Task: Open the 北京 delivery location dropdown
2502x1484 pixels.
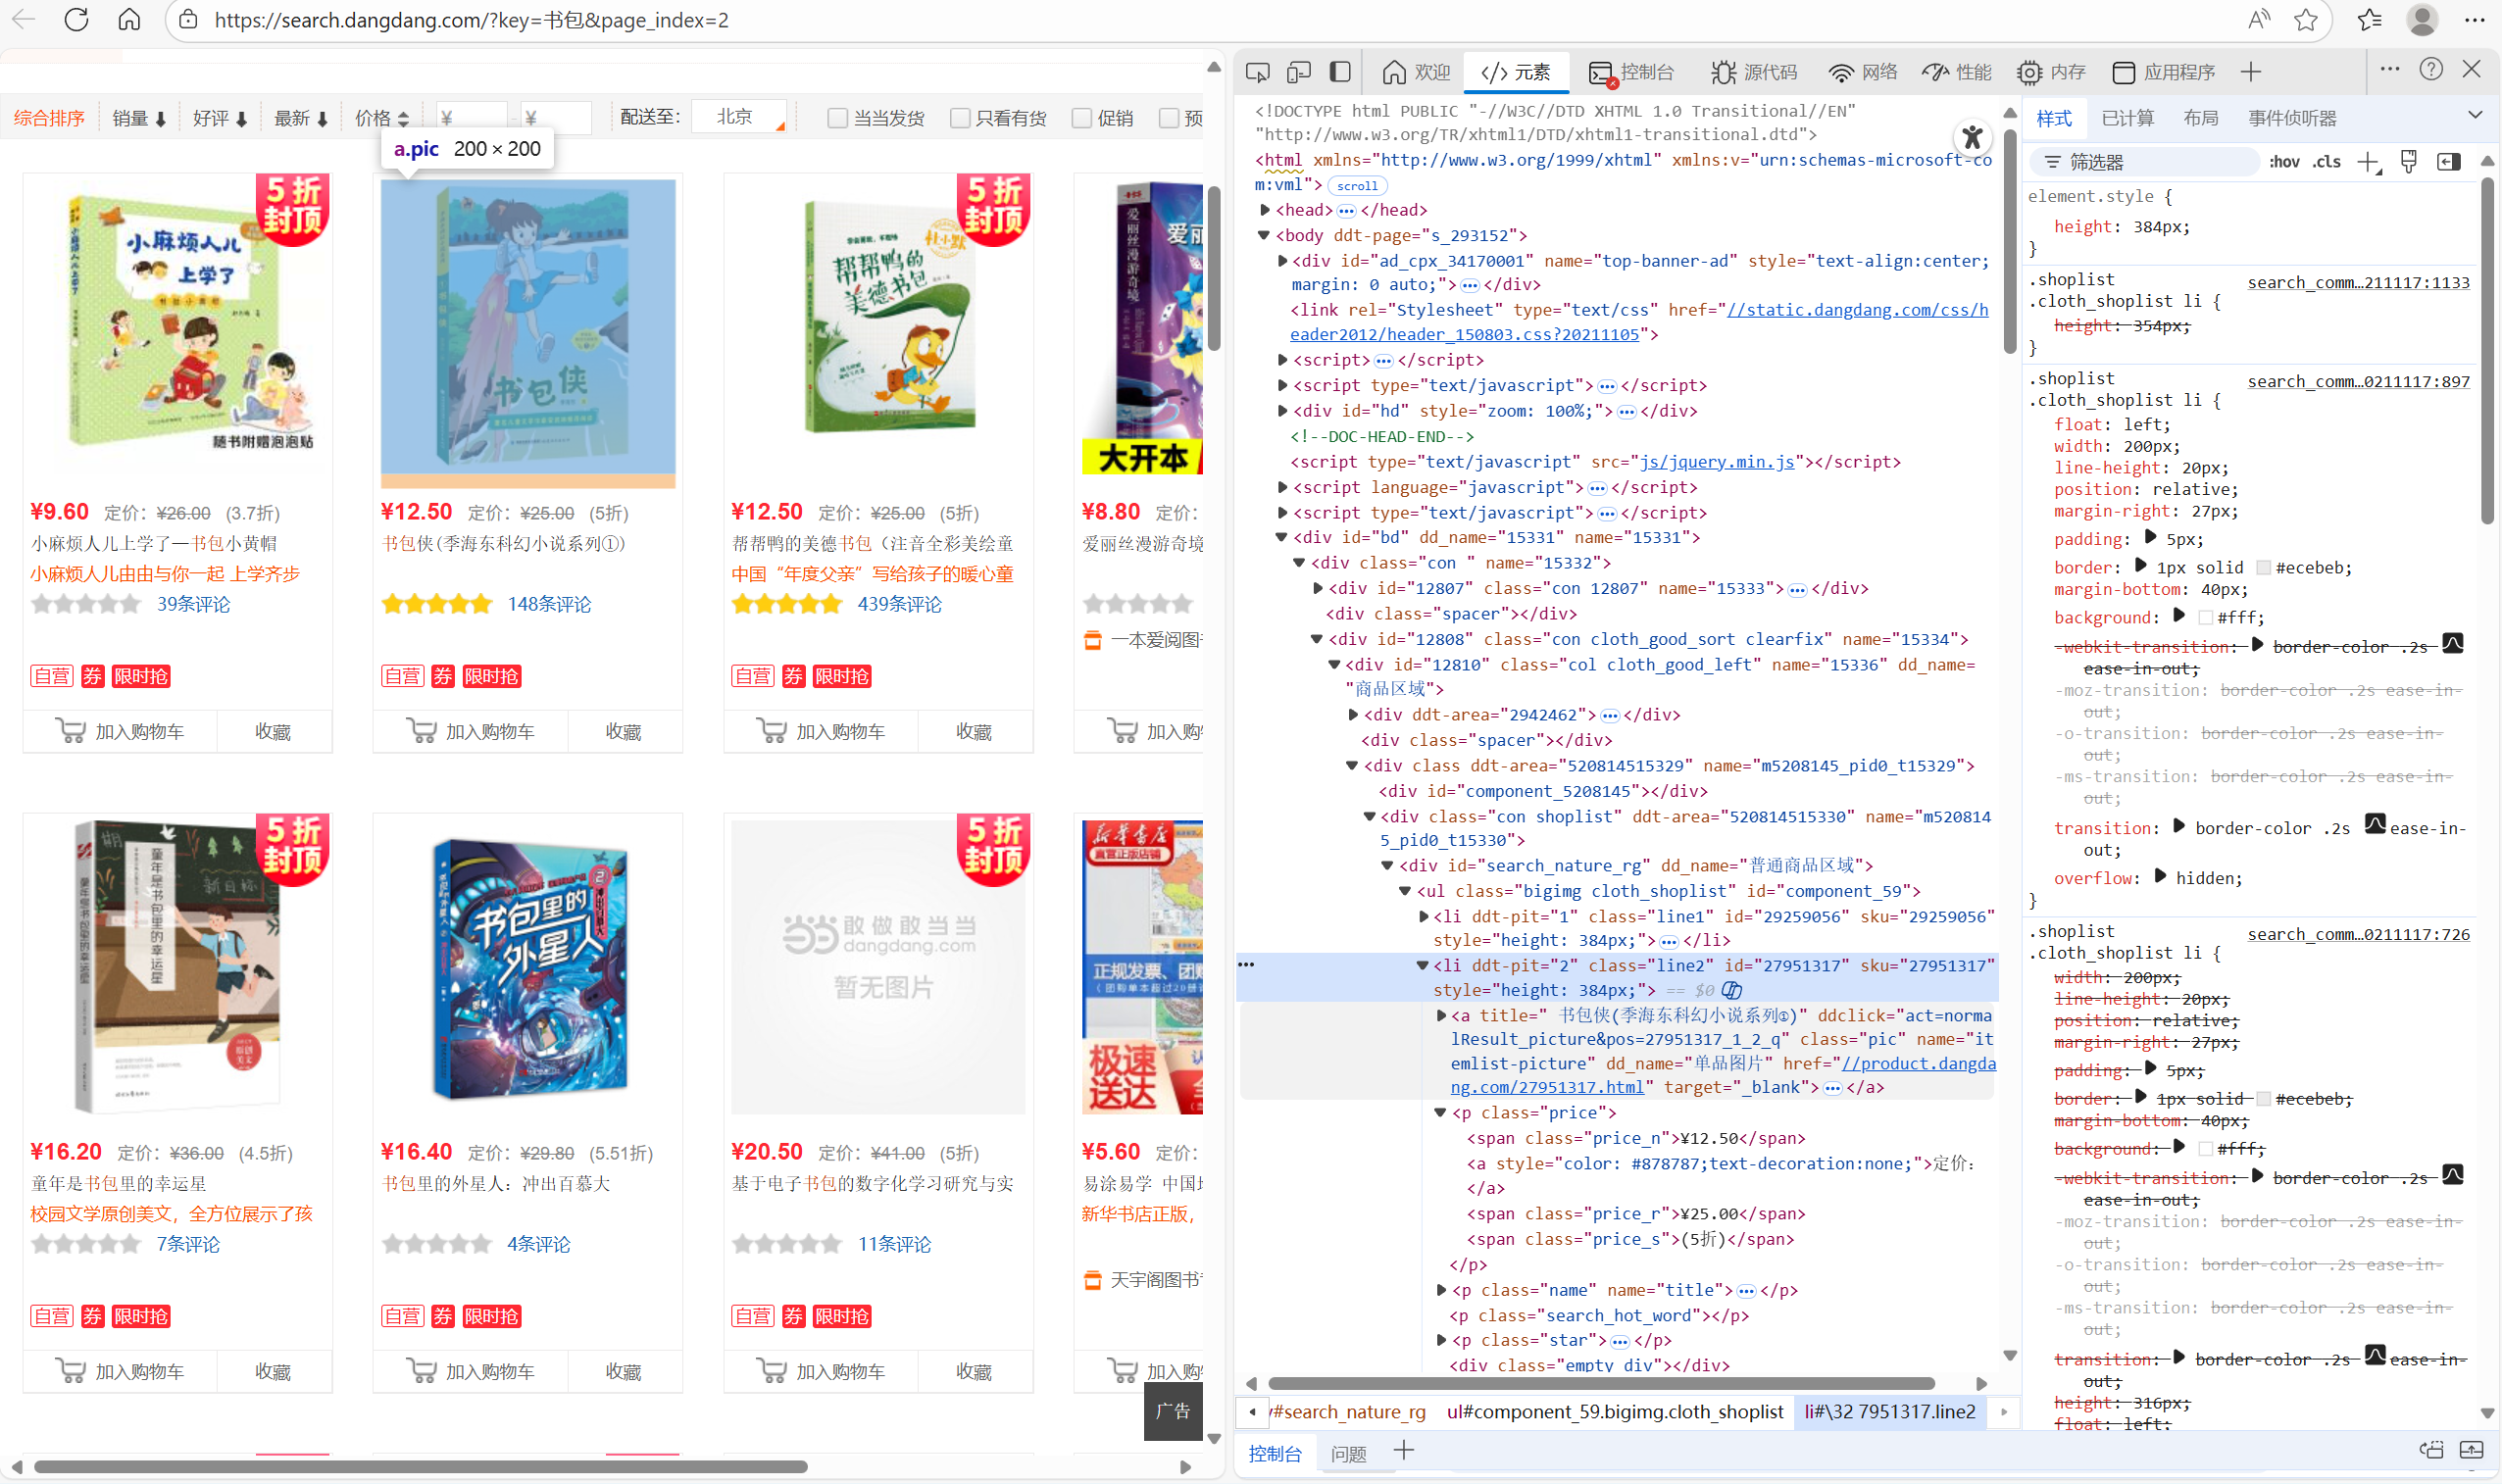Action: [739, 117]
